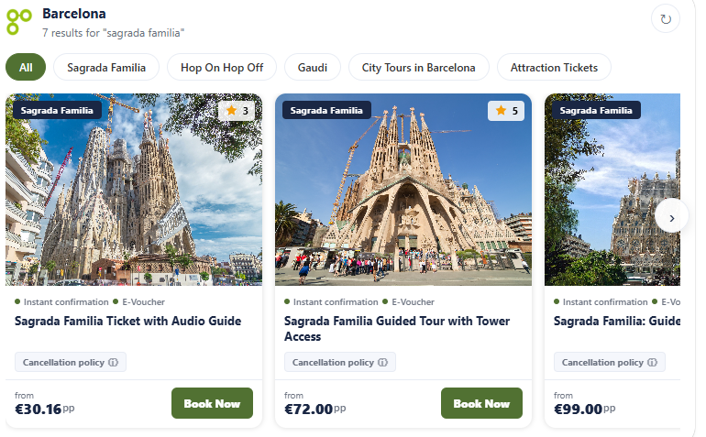Open Guided Tour with Tower Access title
This screenshot has height=437, width=706.
tap(397, 329)
